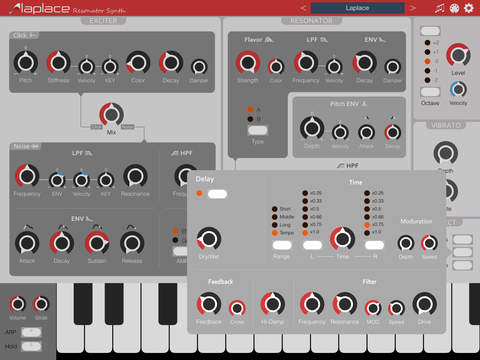Click the Delay Dry/Wet knob
Screen dimensions: 480x360
[x=209, y=239]
